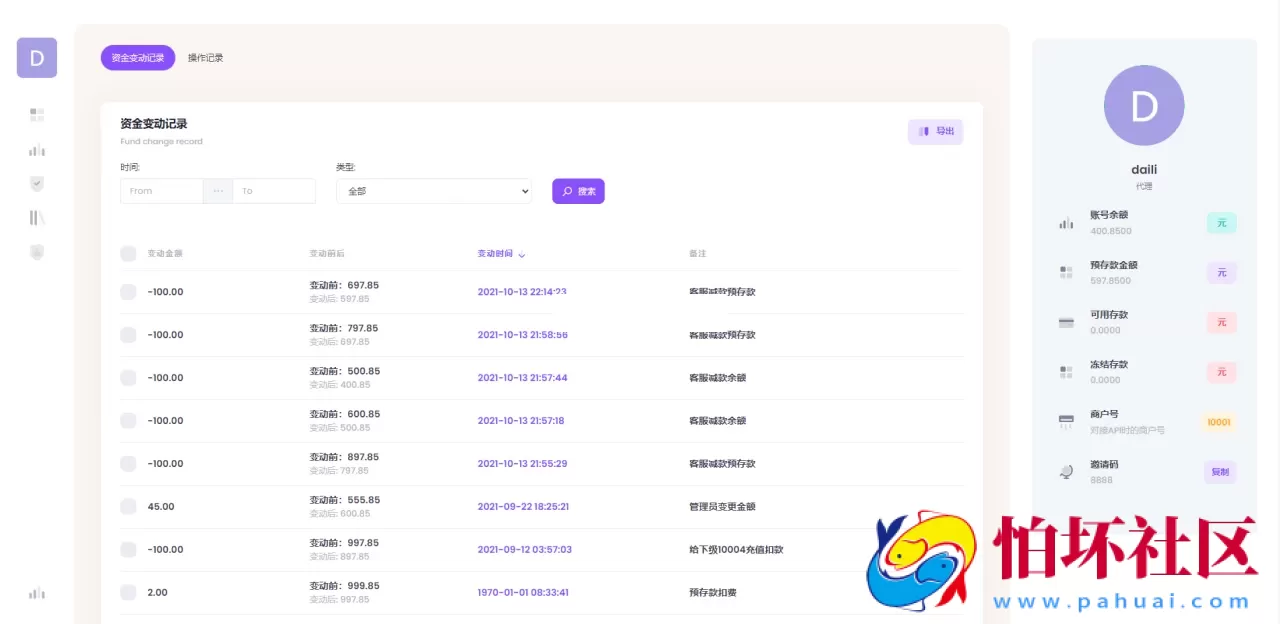Select the statistics bar chart icon in sidebar
1280x624 pixels.
pyautogui.click(x=36, y=150)
